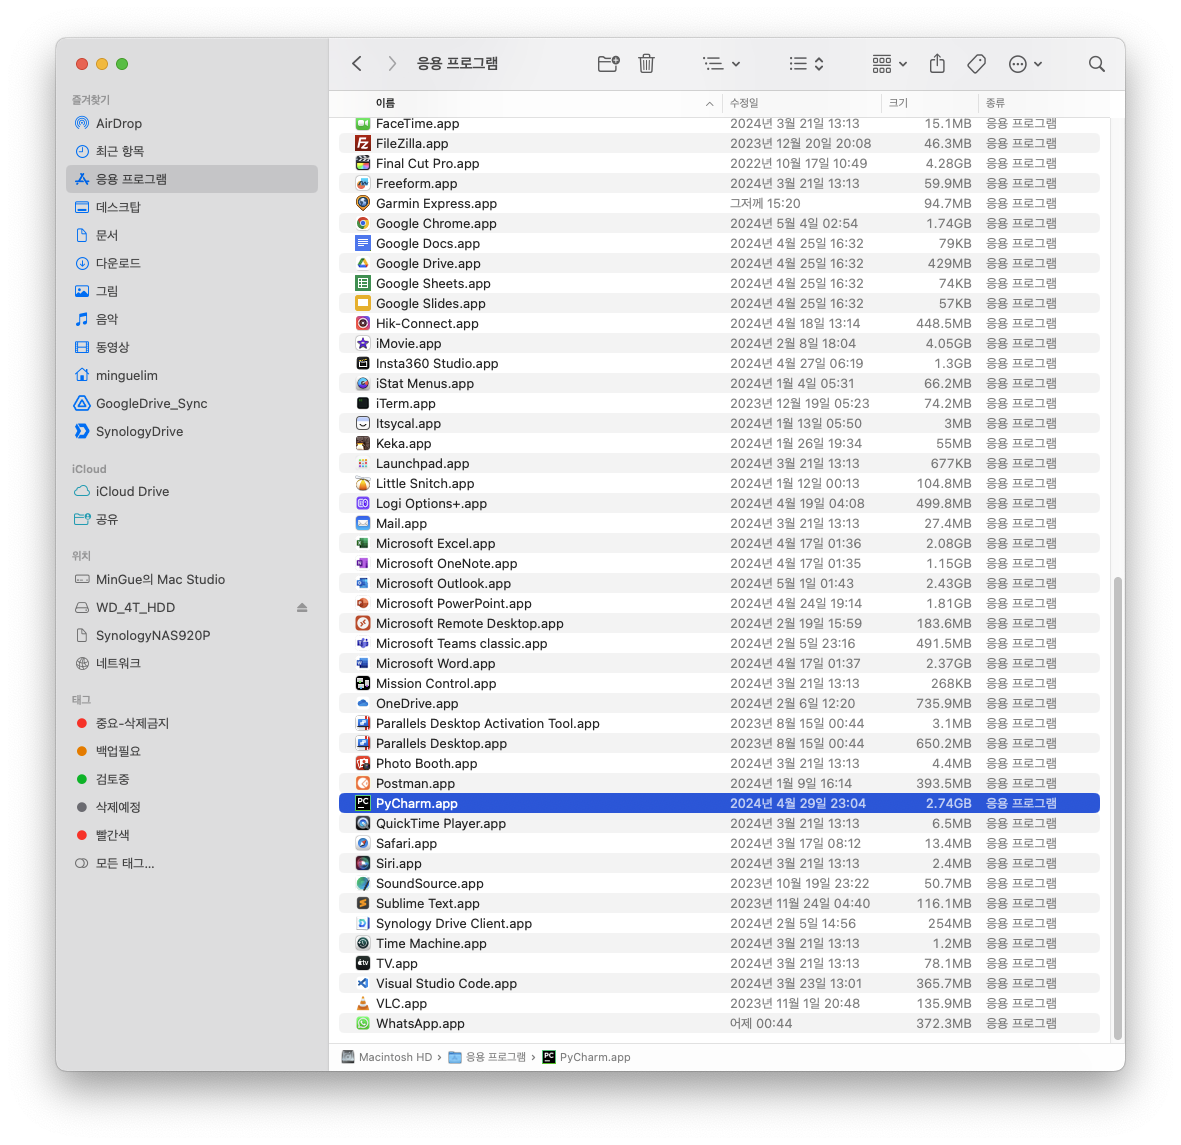Select 데스크탑 in the sidebar
The width and height of the screenshot is (1181, 1145).
pyautogui.click(x=192, y=207)
